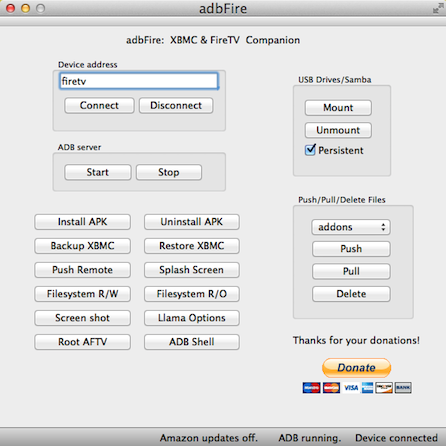Toggle the Persistent checkbox
Screen dimensions: 446x446
coord(310,150)
